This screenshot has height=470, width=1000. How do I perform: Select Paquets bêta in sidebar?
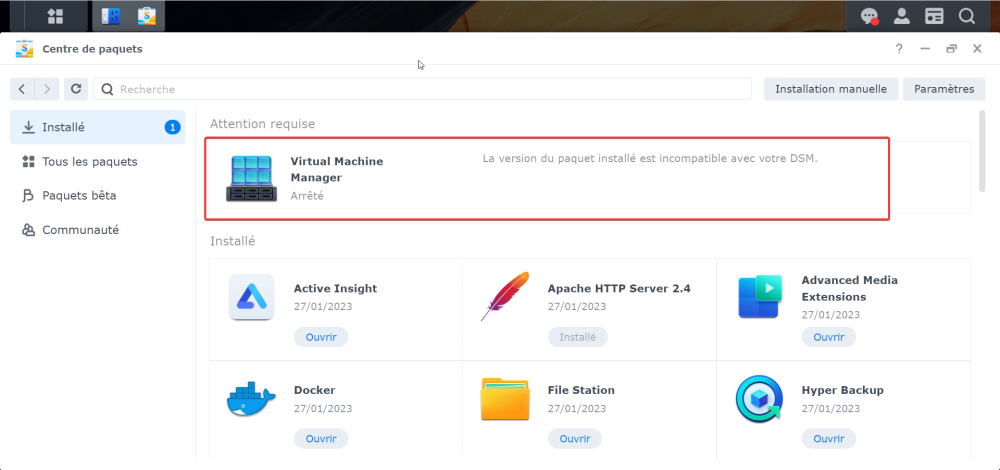(98, 195)
